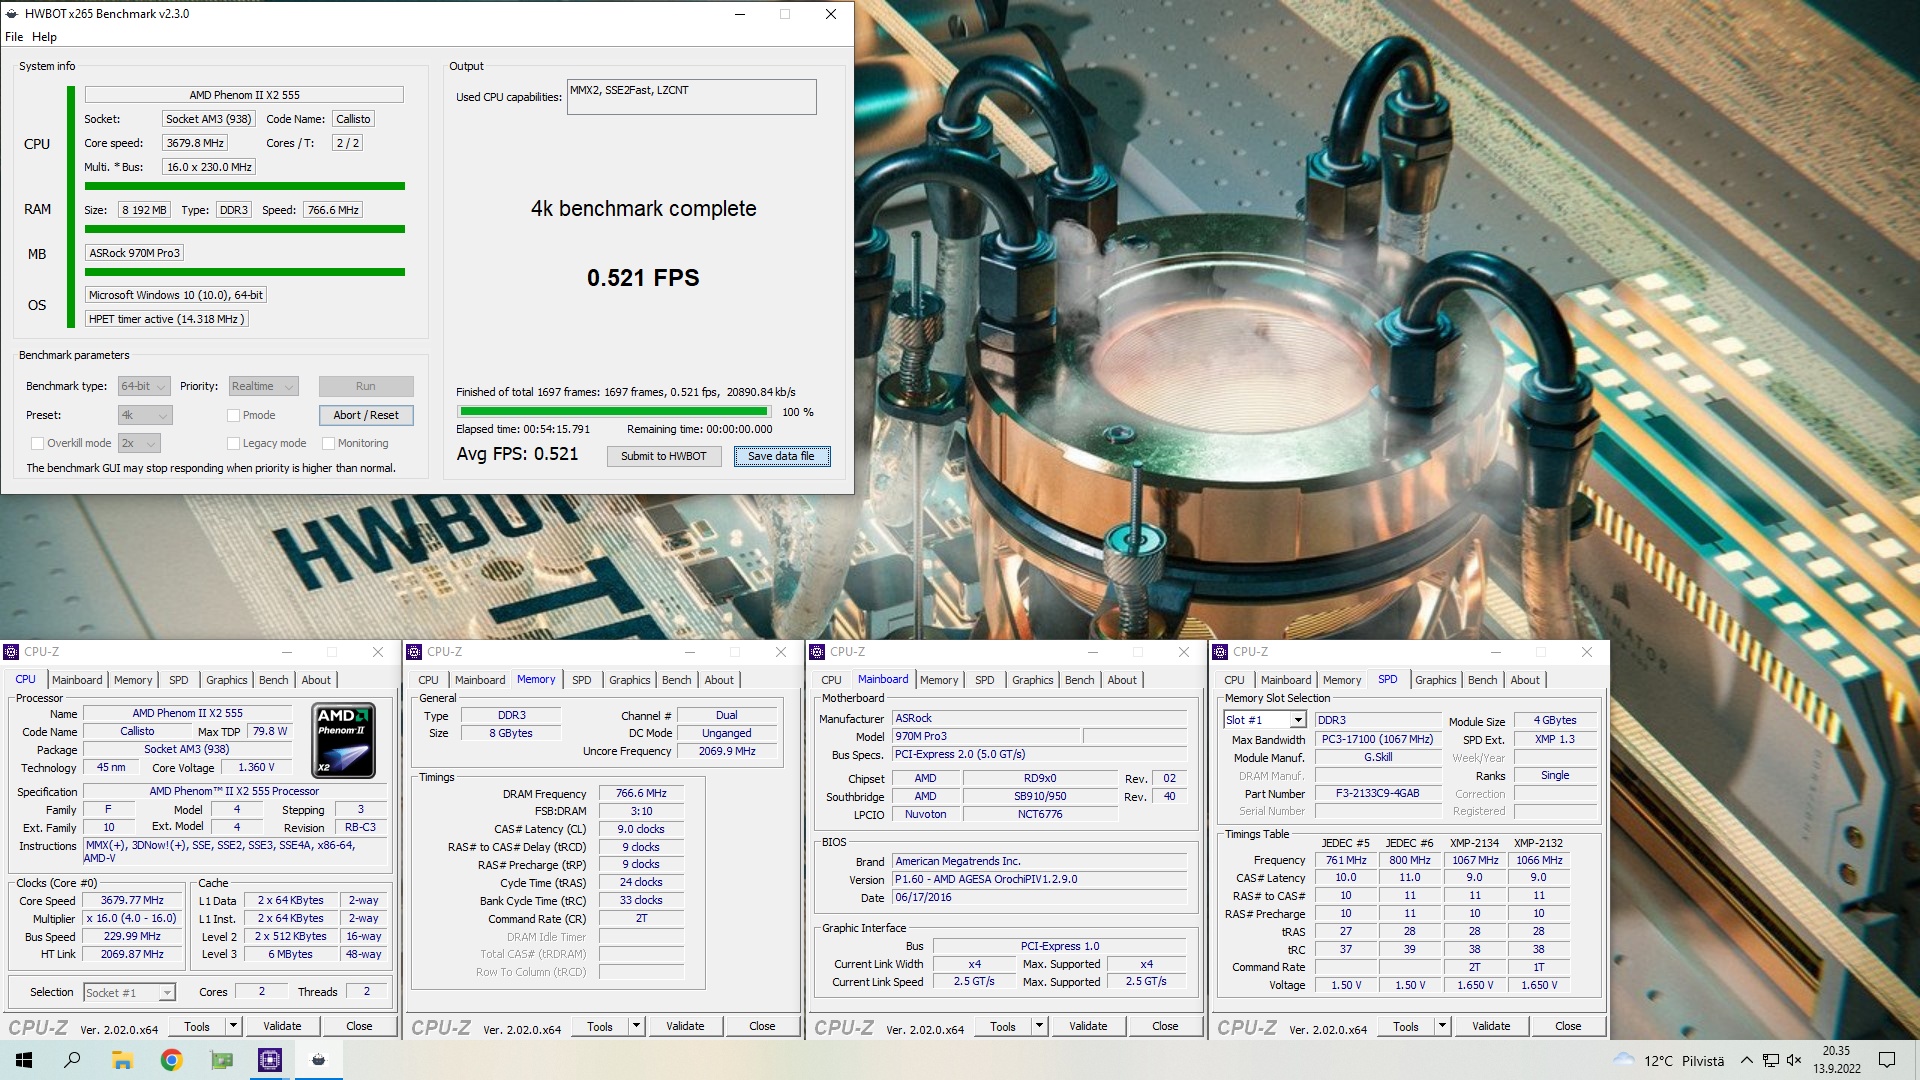This screenshot has width=1920, height=1080.
Task: Click the HT Link 2069.87 MHz value
Action: [x=132, y=955]
